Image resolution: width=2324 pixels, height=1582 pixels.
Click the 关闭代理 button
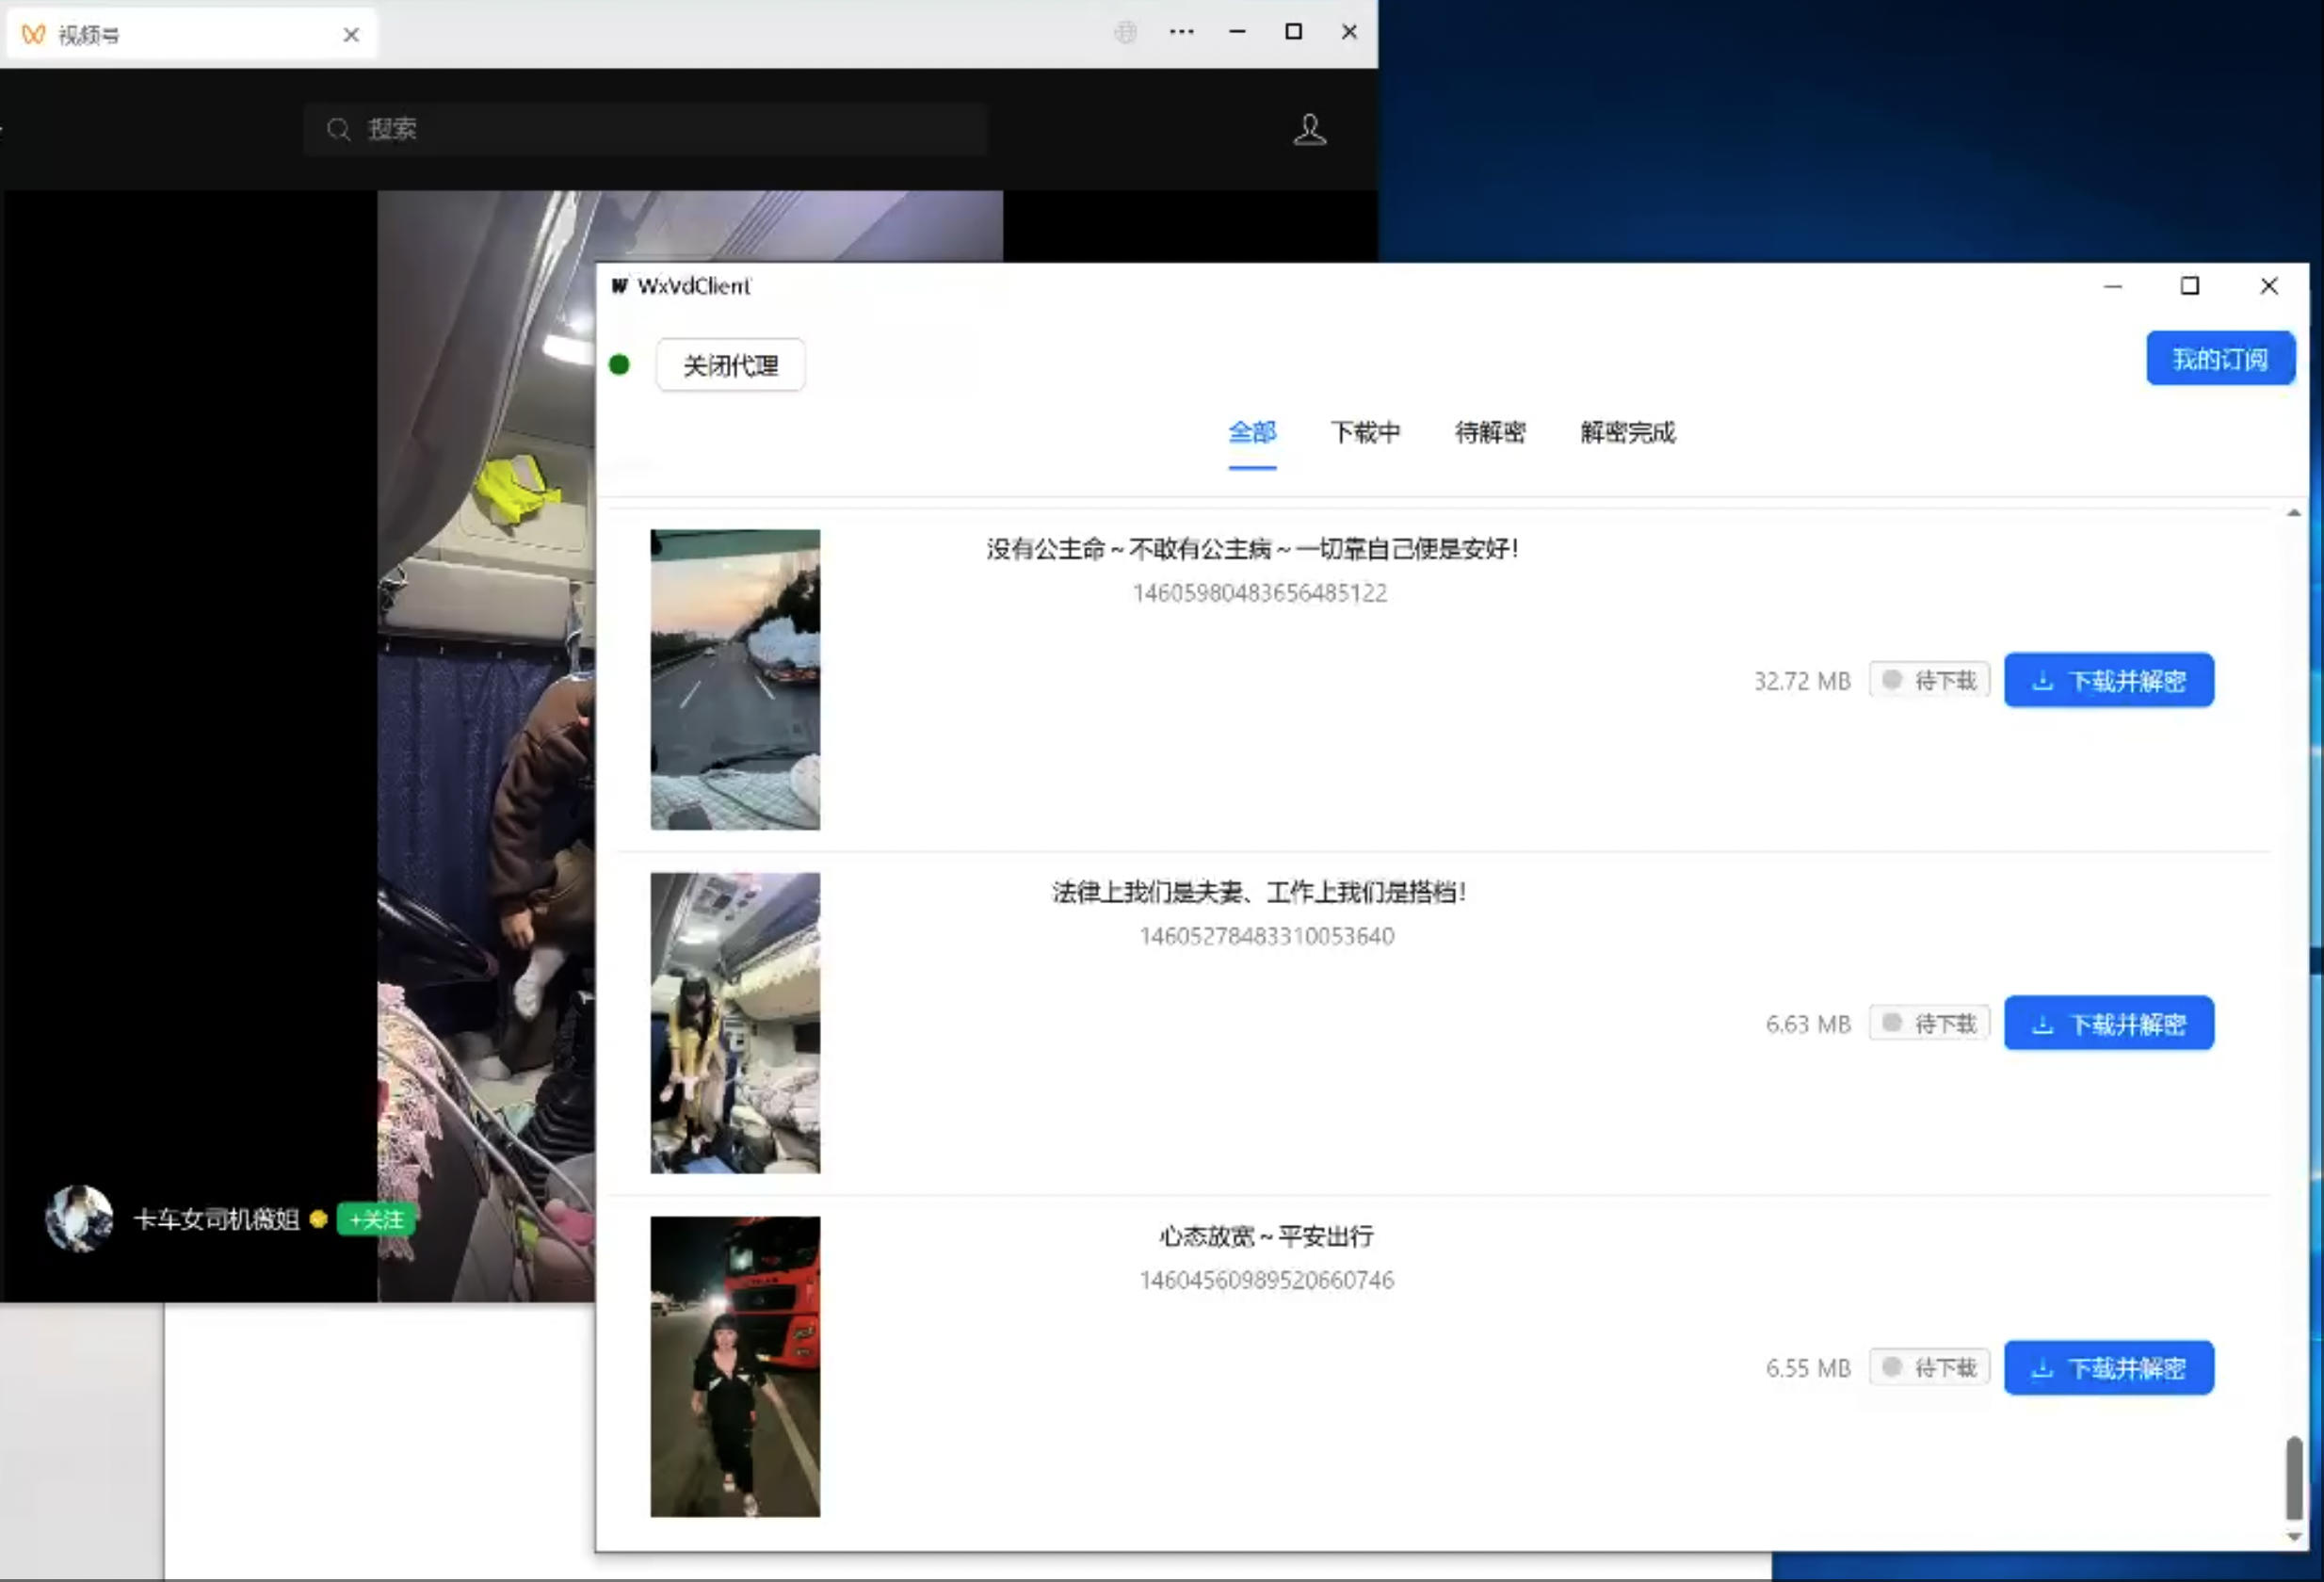(730, 365)
